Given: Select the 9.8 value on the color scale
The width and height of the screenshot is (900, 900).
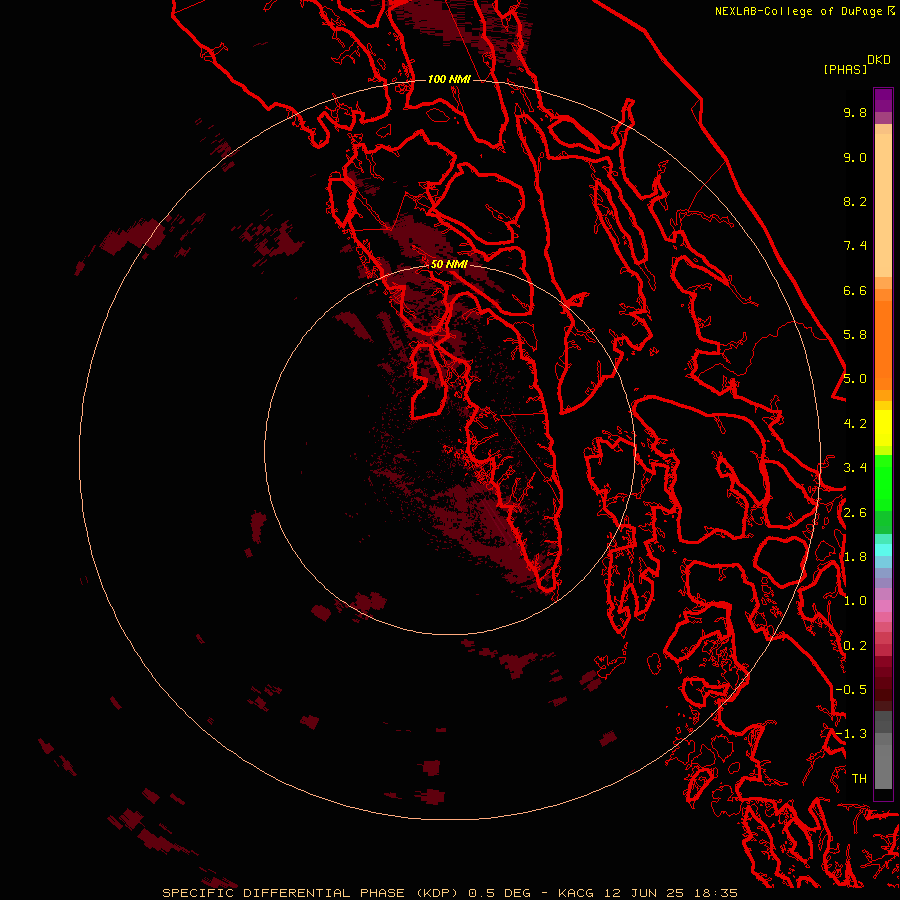Looking at the screenshot, I should (855, 112).
